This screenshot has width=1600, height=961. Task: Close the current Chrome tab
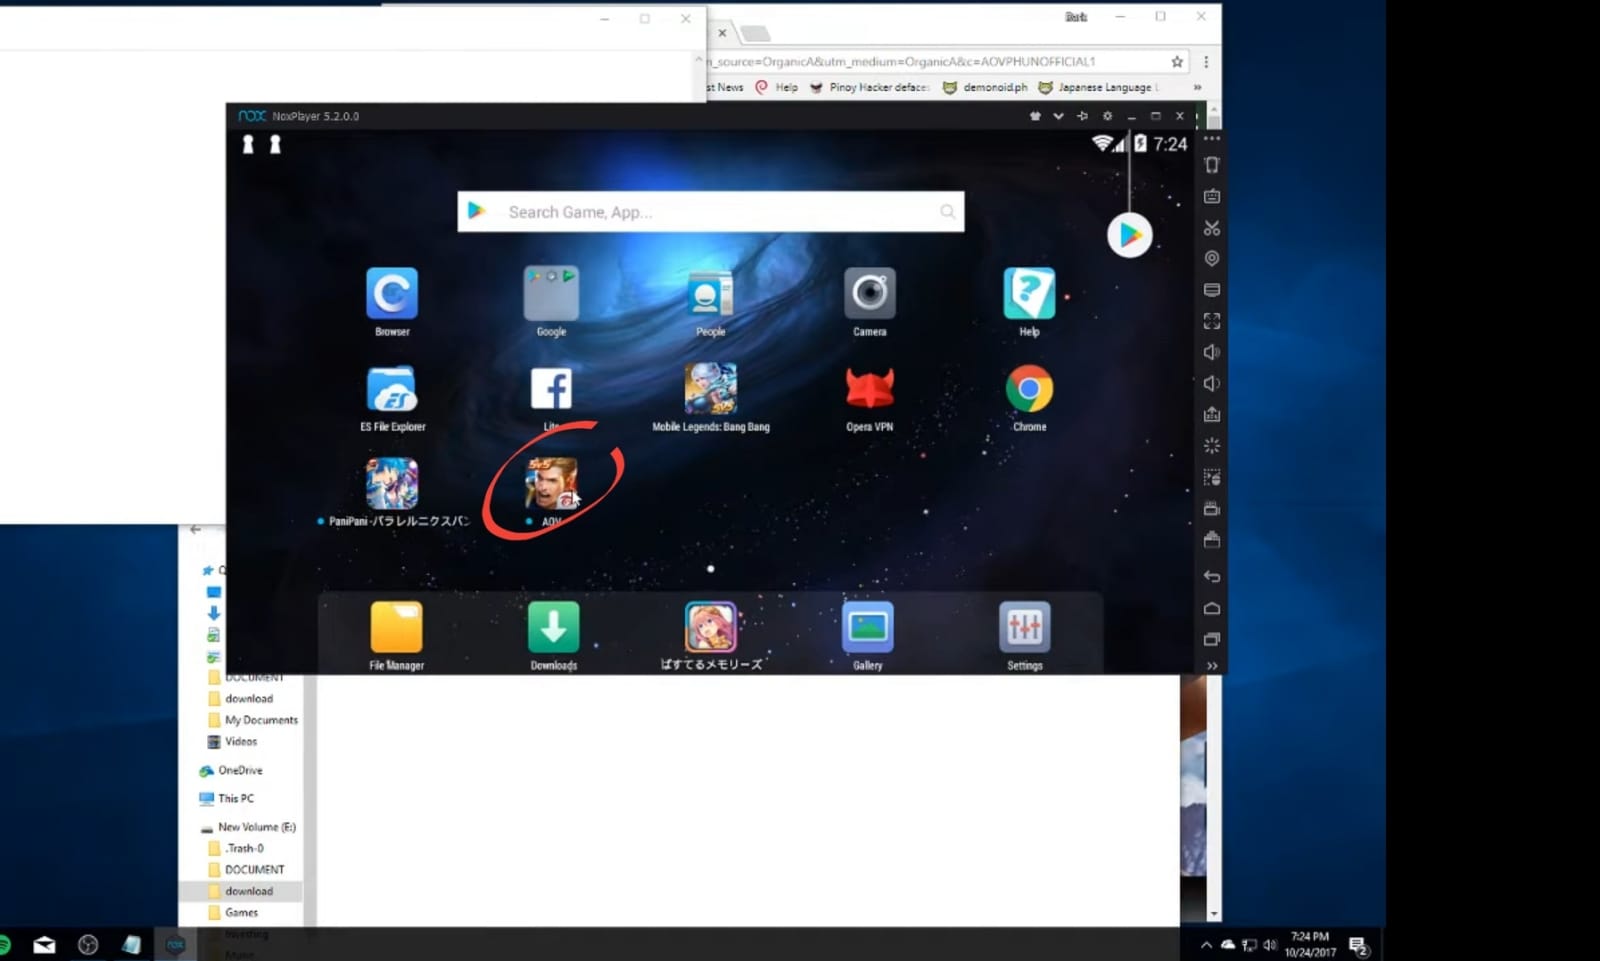coord(722,33)
